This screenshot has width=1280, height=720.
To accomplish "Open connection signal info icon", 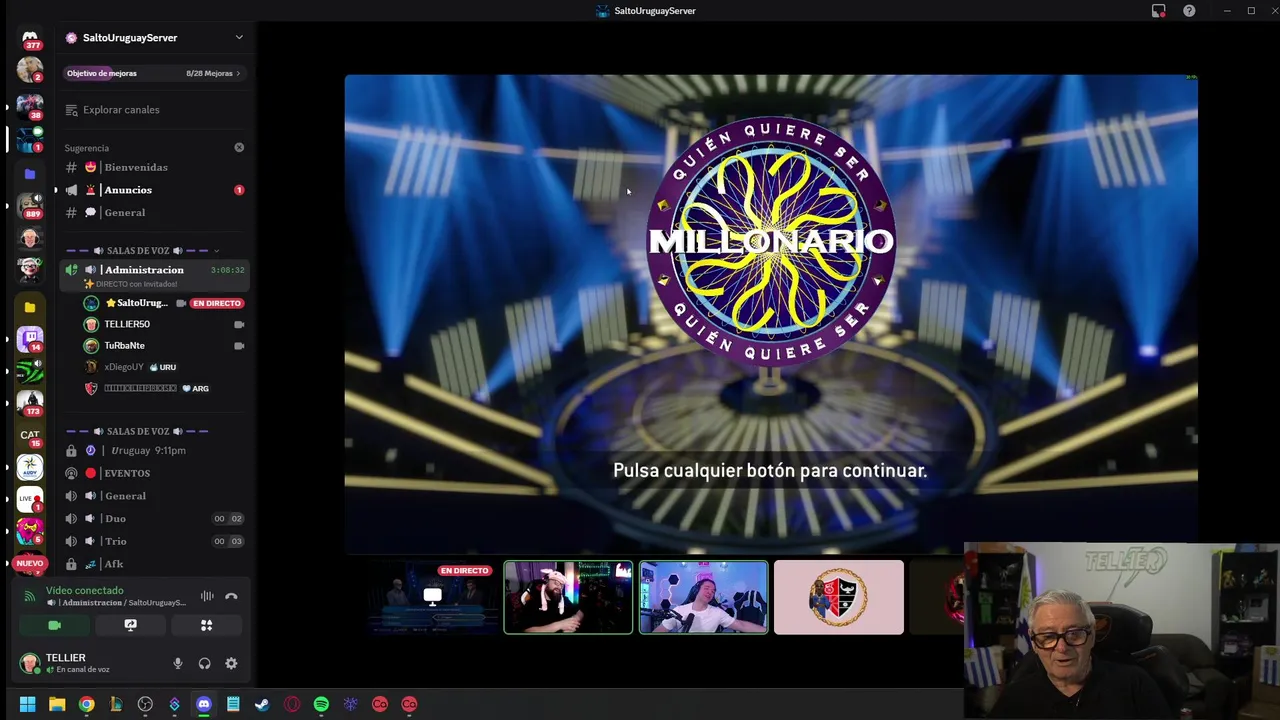I will click(x=29, y=596).
